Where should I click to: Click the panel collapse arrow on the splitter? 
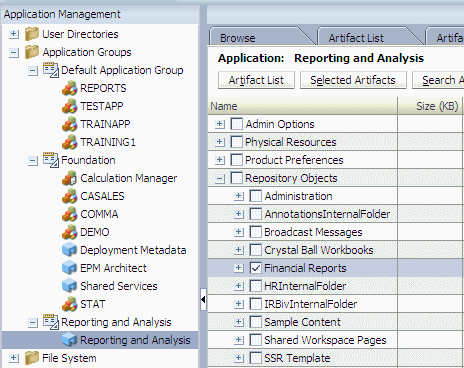coord(203,299)
